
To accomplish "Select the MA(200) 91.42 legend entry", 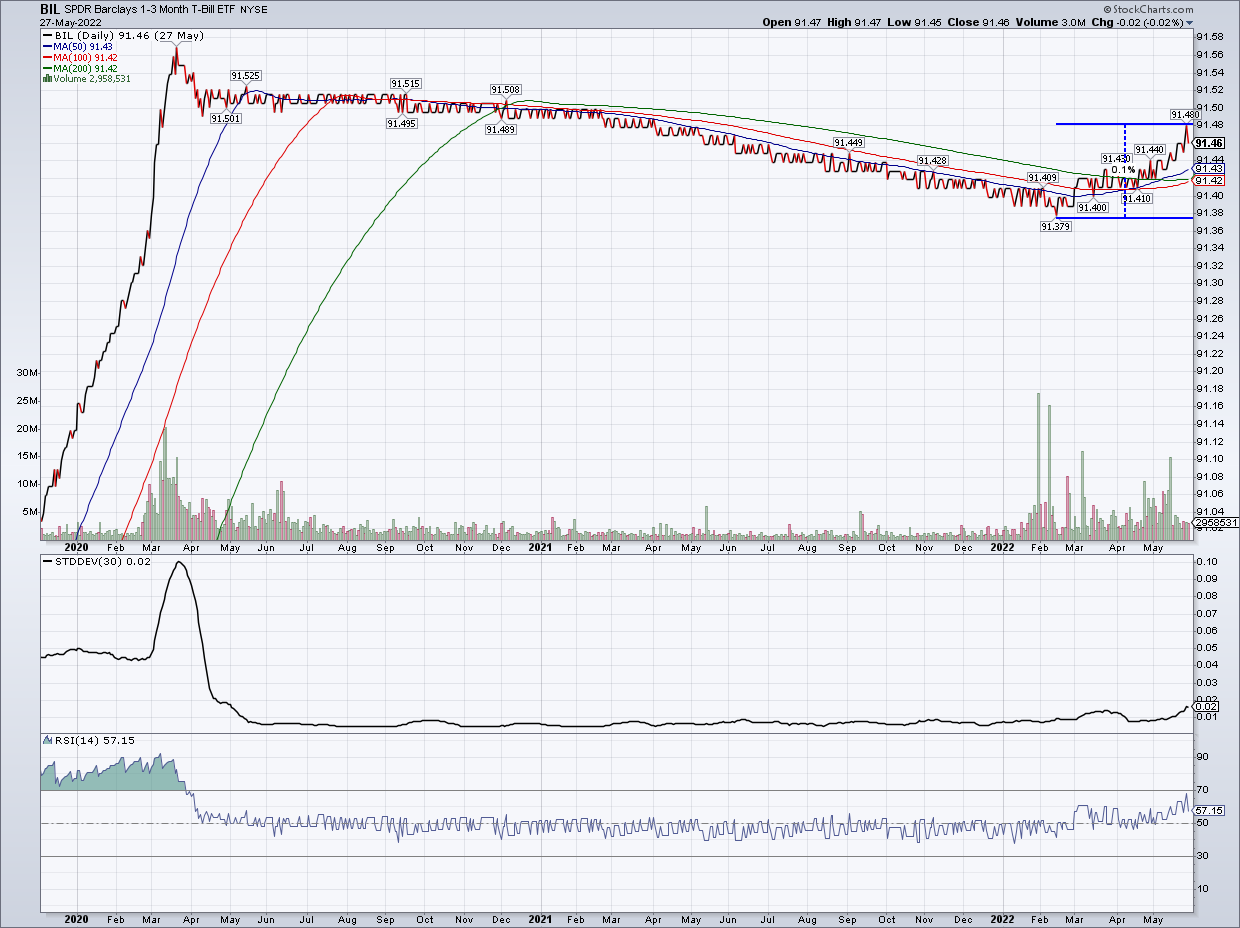I will click(x=79, y=67).
